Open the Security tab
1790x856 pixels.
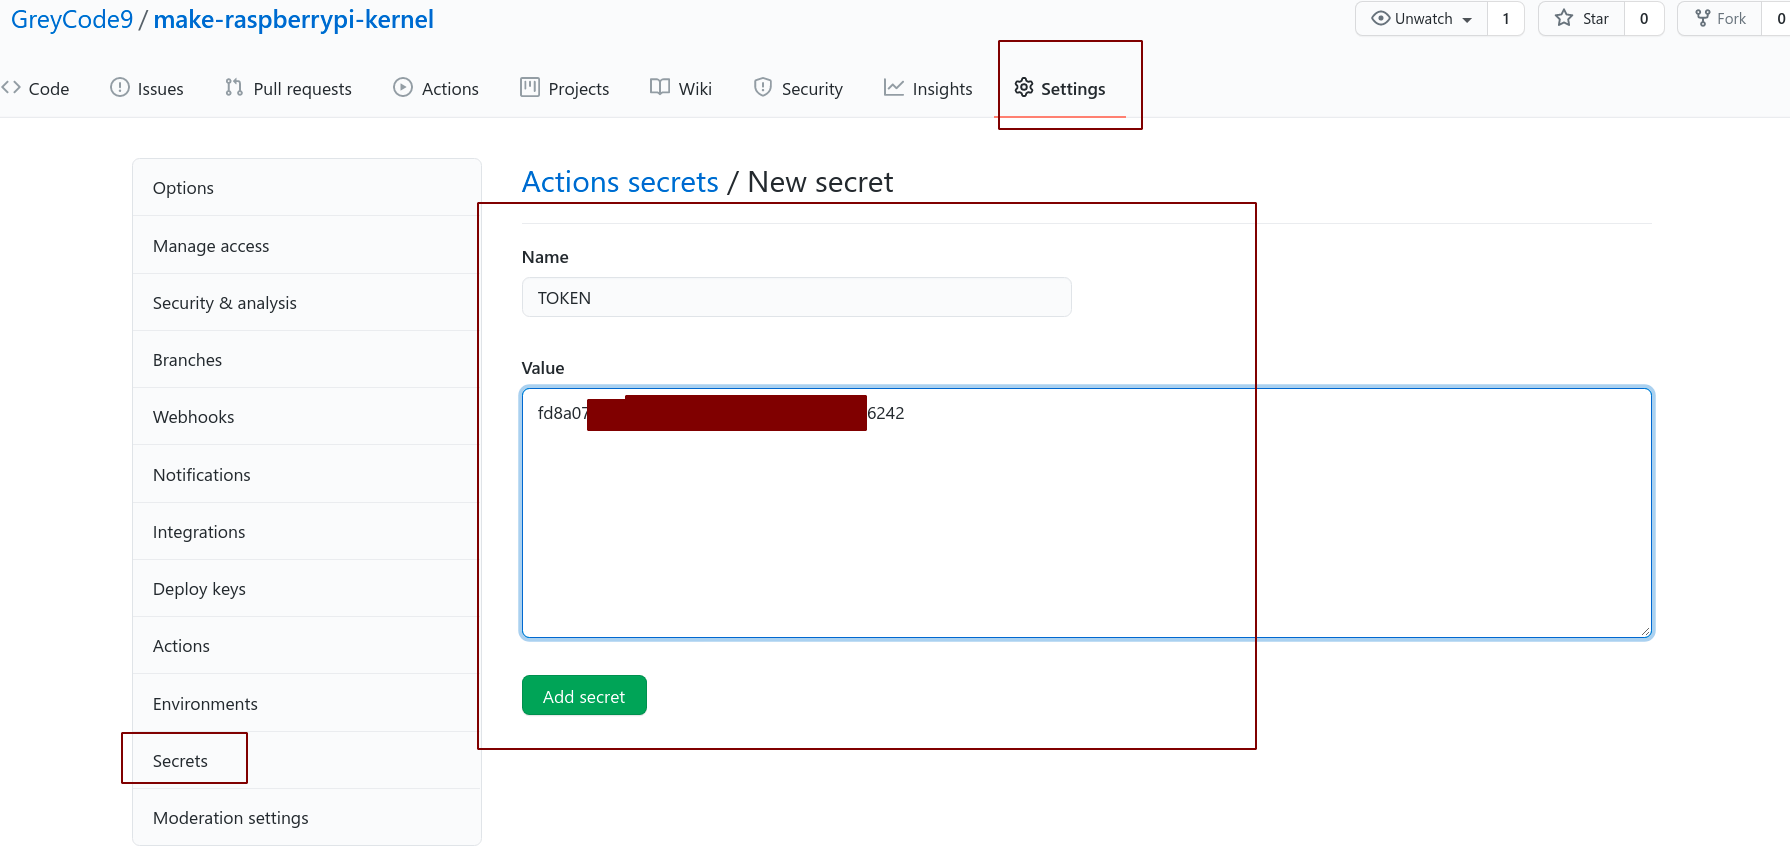click(798, 89)
